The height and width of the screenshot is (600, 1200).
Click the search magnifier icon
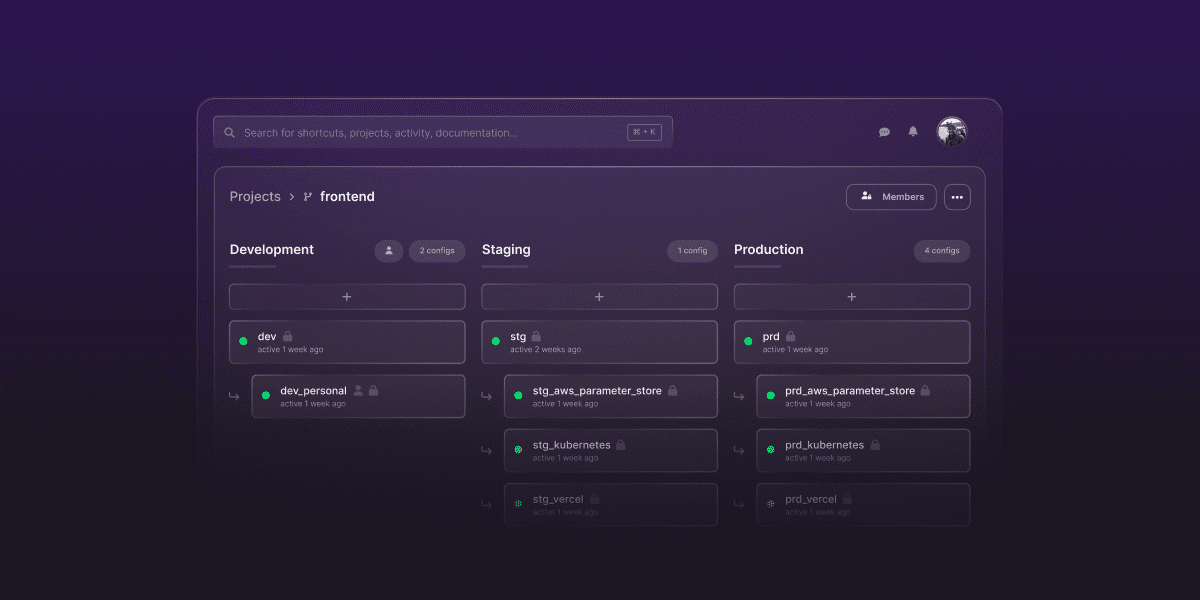click(229, 132)
